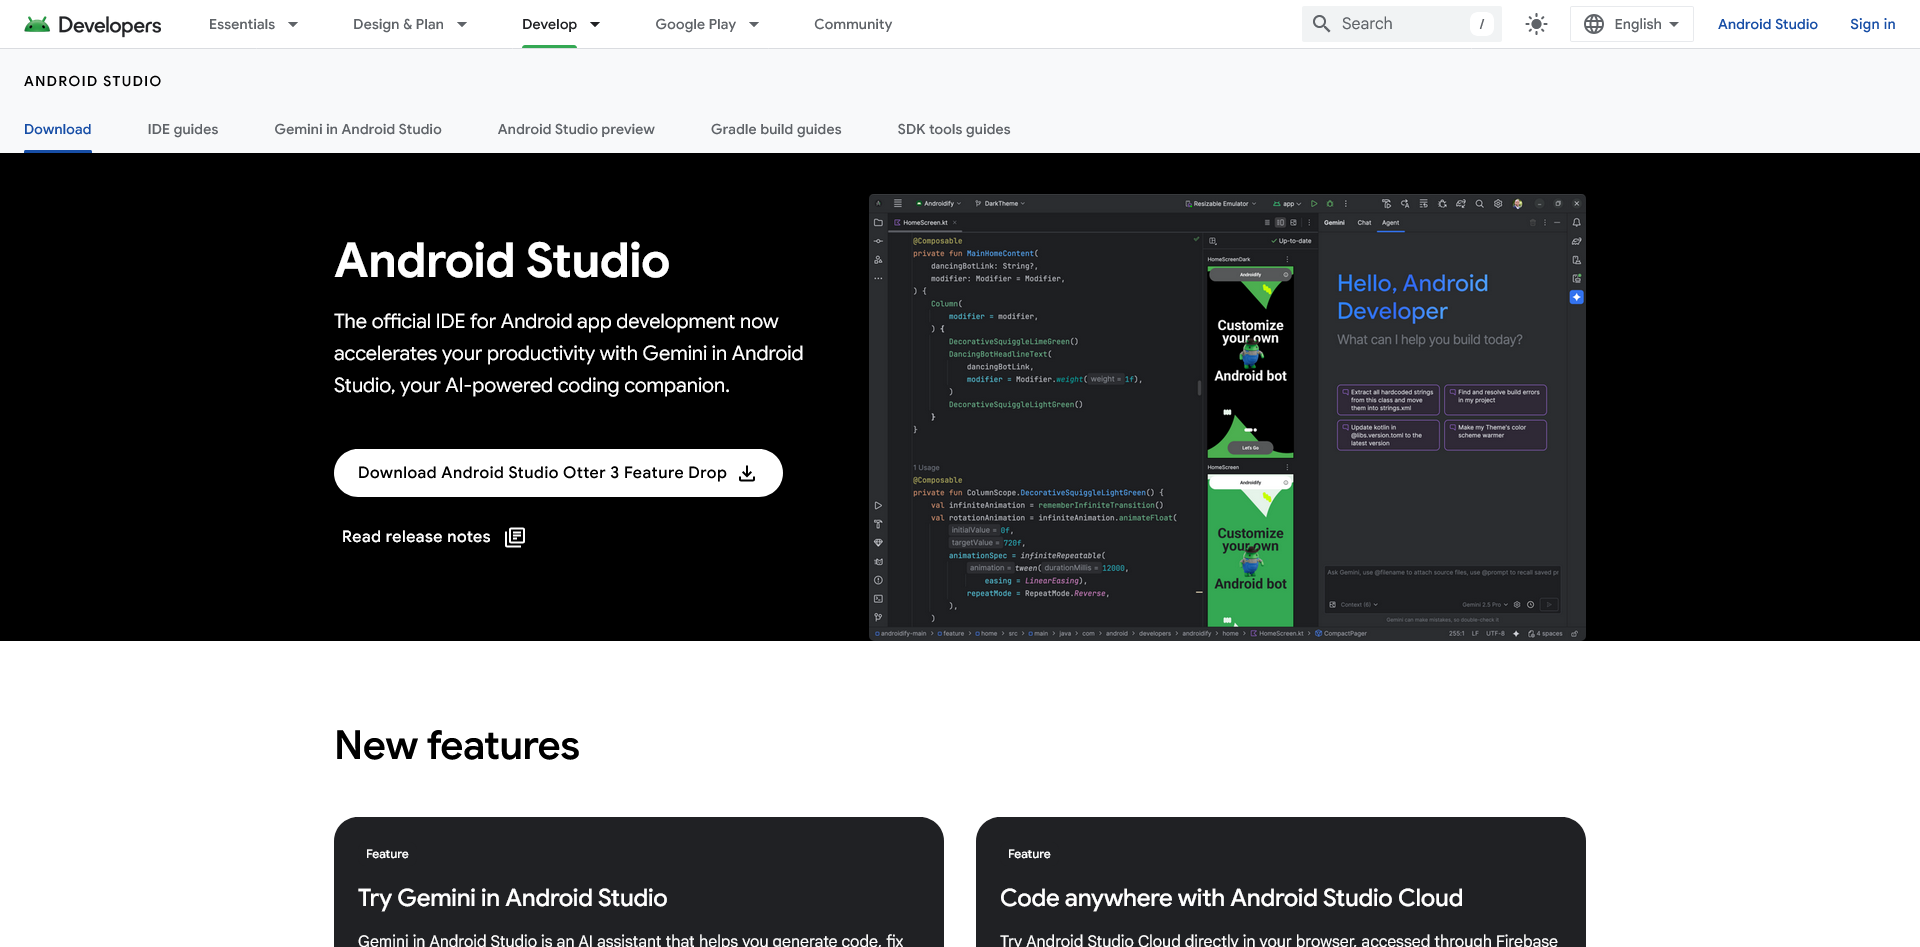Click the release notes icon beside Read release notes
This screenshot has height=947, width=1920.
(515, 537)
